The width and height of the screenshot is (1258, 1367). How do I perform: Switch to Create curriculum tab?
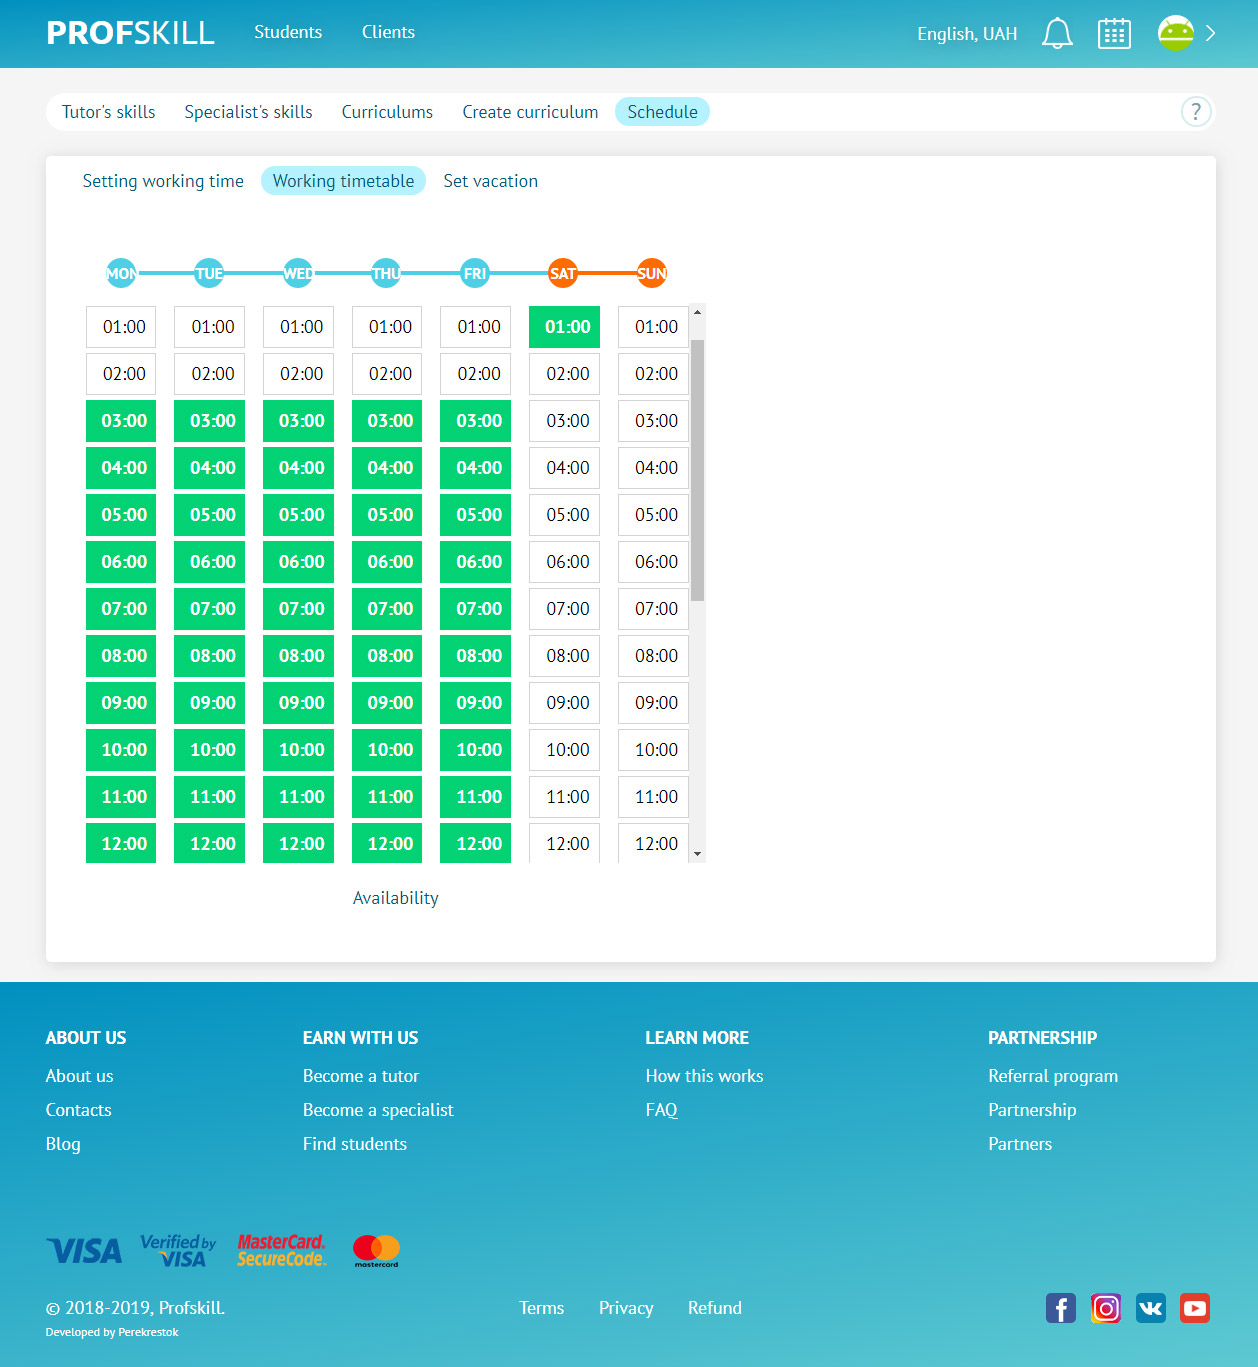click(x=530, y=112)
